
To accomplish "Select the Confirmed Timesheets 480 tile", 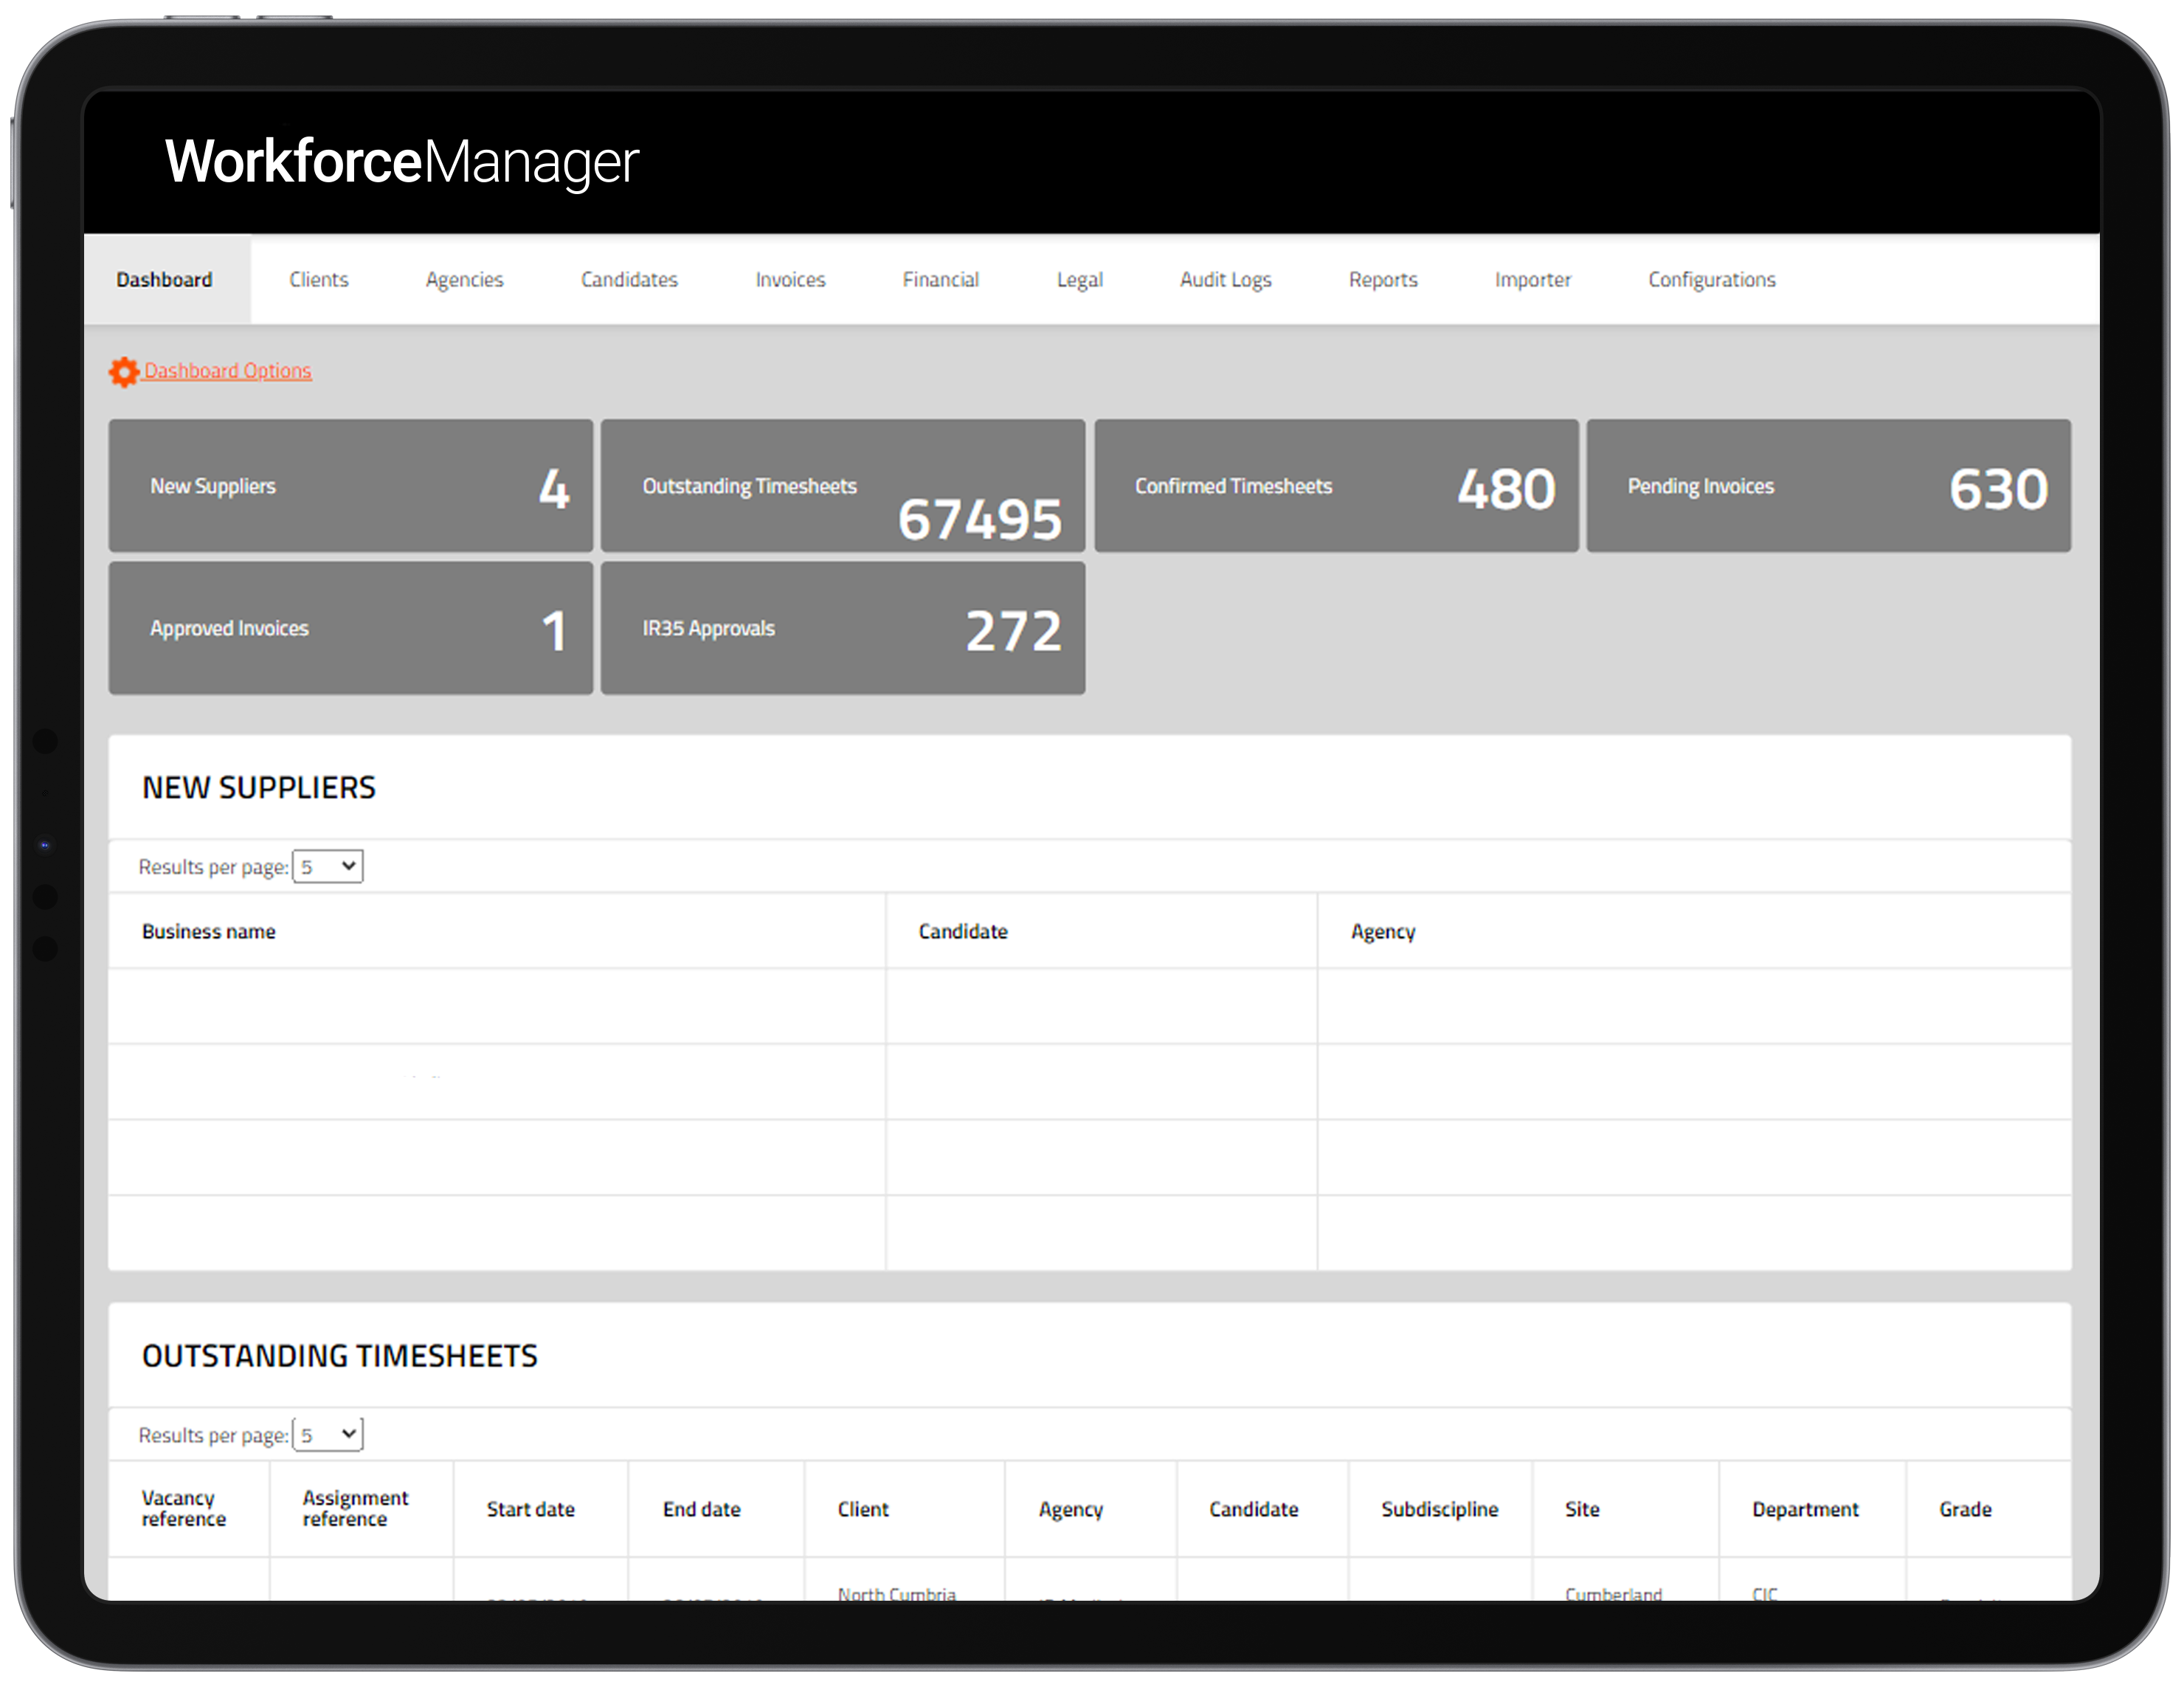I will pos(1336,486).
